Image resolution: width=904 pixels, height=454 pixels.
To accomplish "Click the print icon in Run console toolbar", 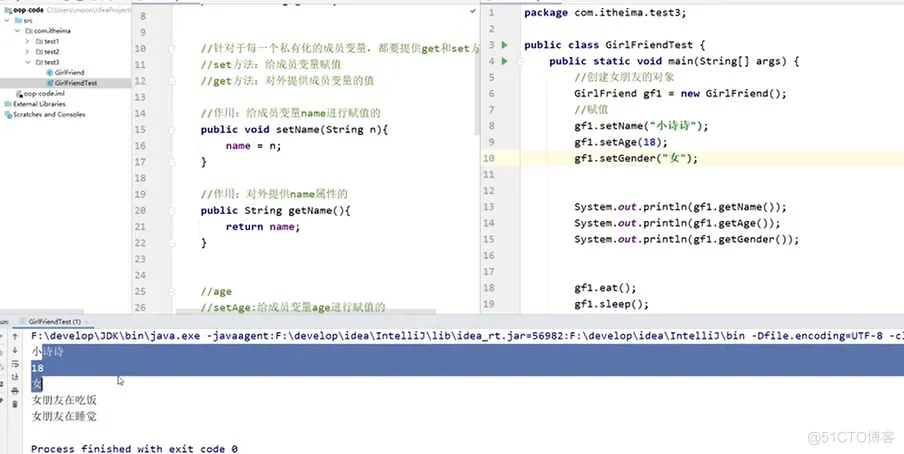I will pos(15,391).
